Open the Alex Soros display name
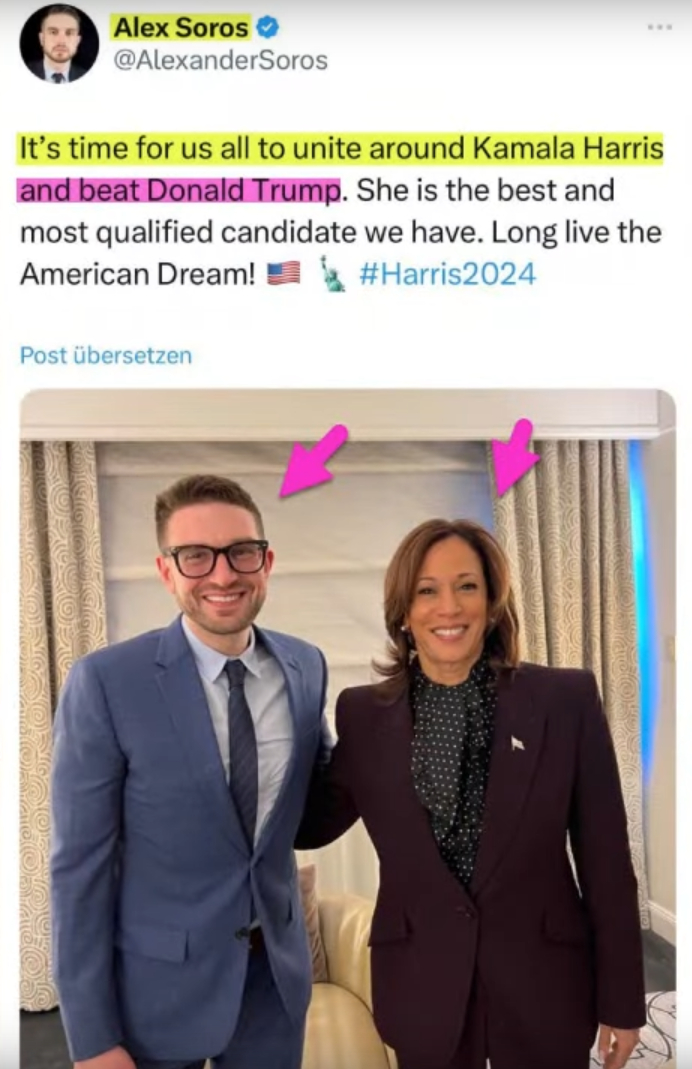 coord(180,27)
